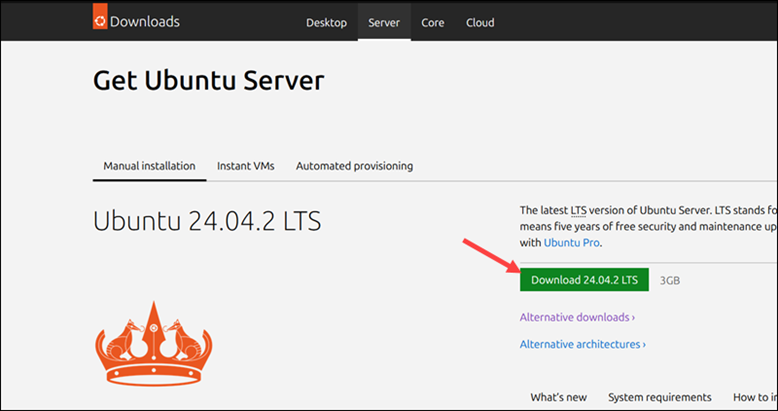Switch to the Instant VMs tab

pyautogui.click(x=246, y=166)
